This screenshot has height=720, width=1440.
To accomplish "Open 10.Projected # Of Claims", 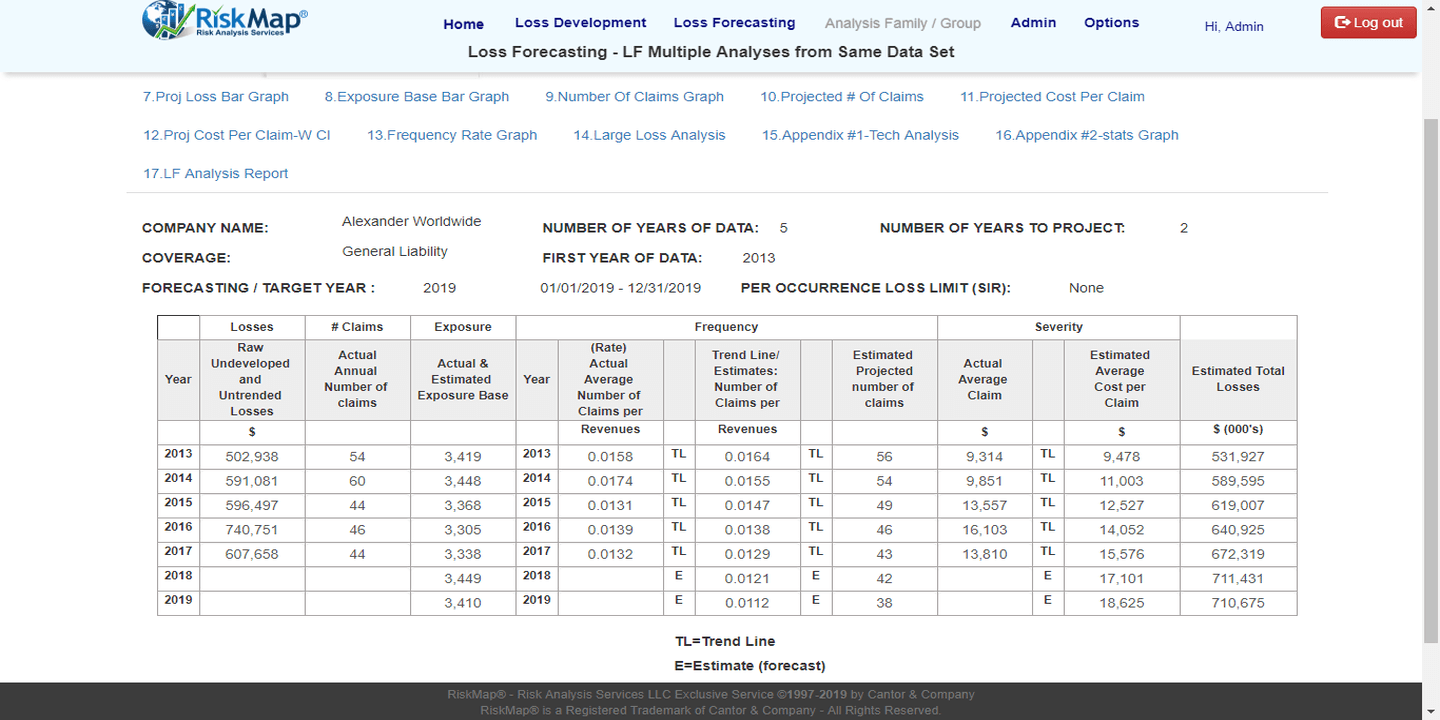I will click(842, 97).
